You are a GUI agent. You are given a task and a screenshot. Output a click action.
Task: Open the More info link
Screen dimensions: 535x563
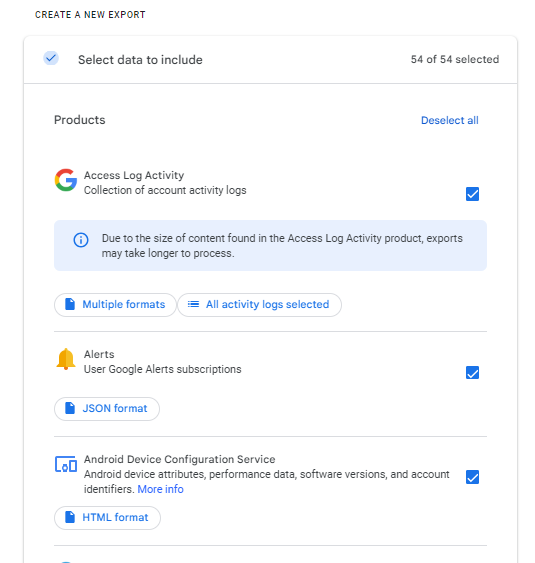click(x=160, y=489)
